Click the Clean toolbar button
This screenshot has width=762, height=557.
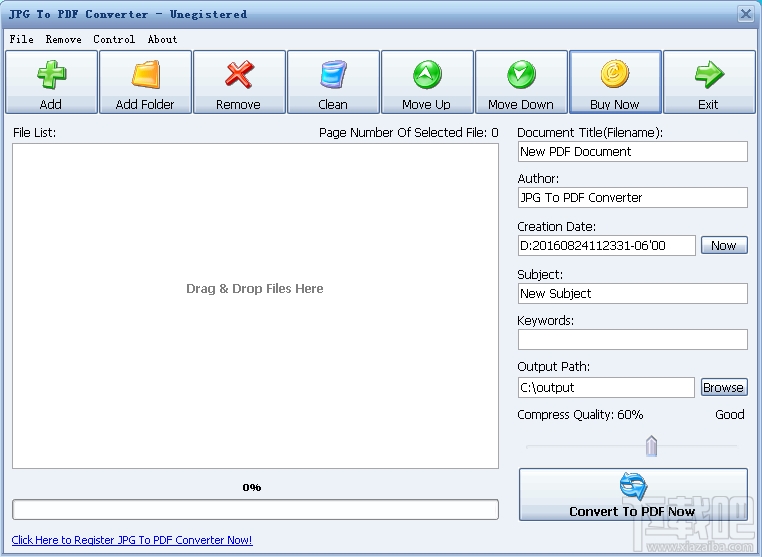click(x=333, y=82)
